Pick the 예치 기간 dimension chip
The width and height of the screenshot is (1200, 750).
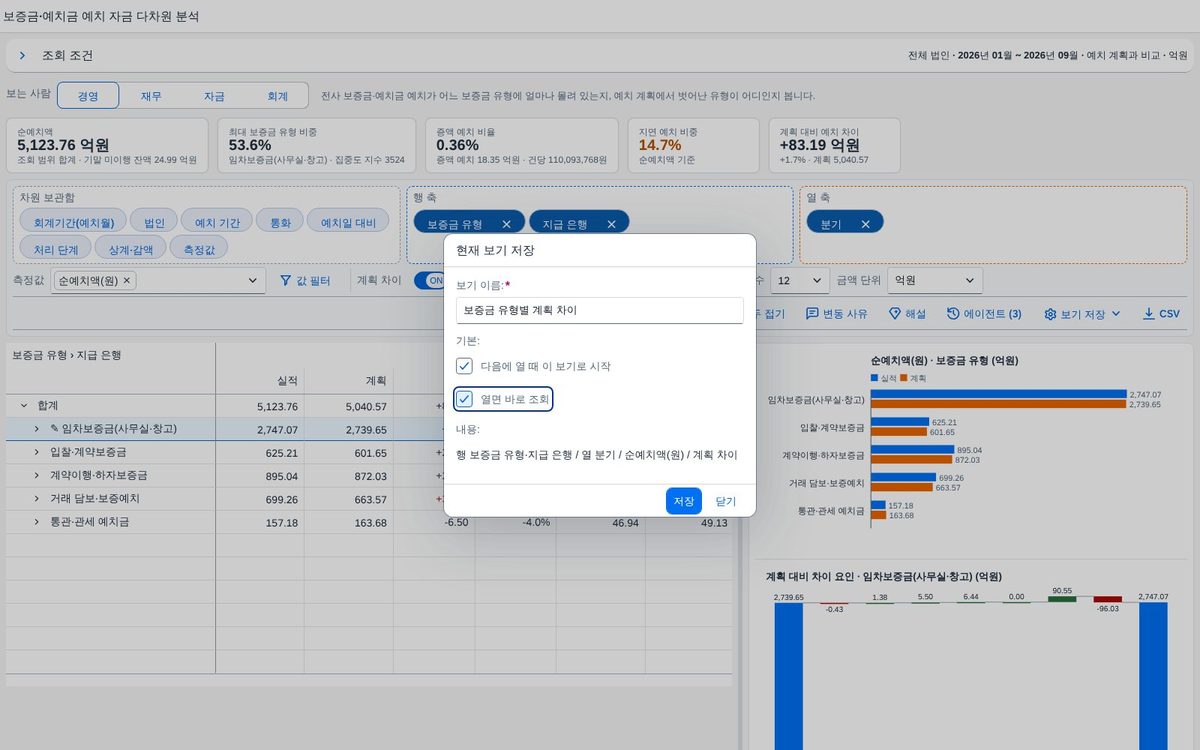(x=217, y=222)
